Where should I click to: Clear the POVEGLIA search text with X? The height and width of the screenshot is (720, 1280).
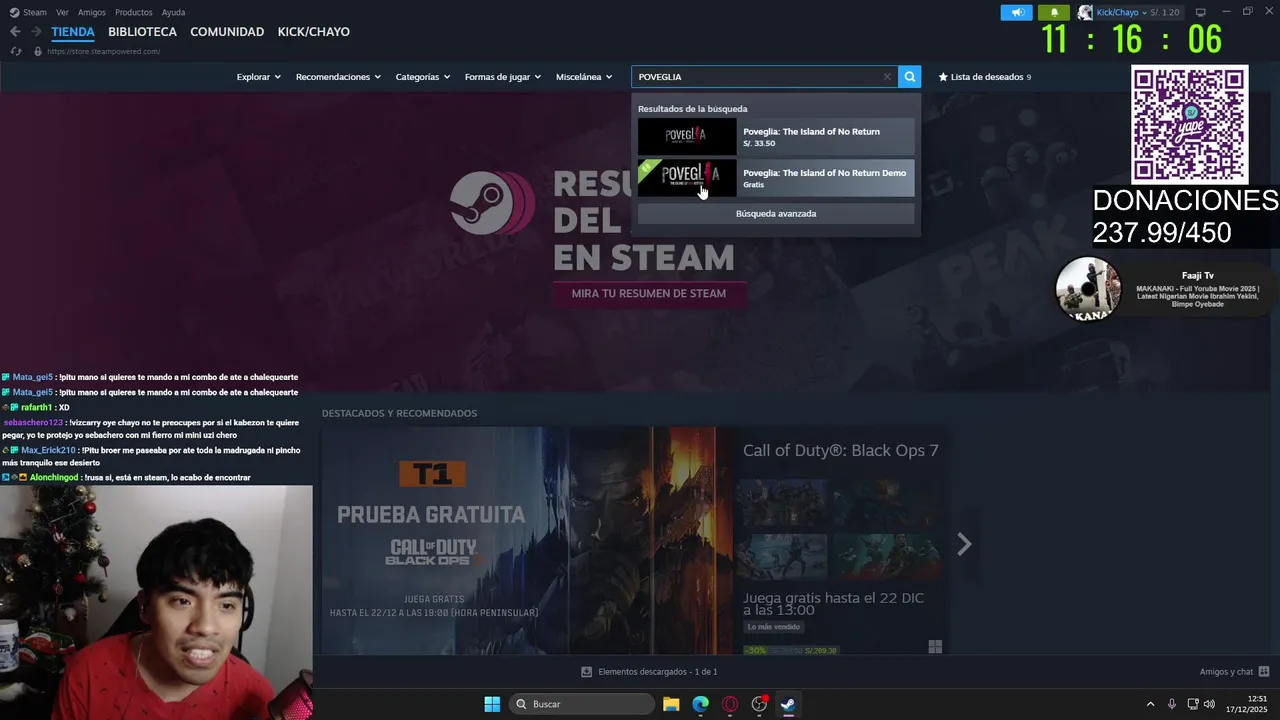[887, 77]
